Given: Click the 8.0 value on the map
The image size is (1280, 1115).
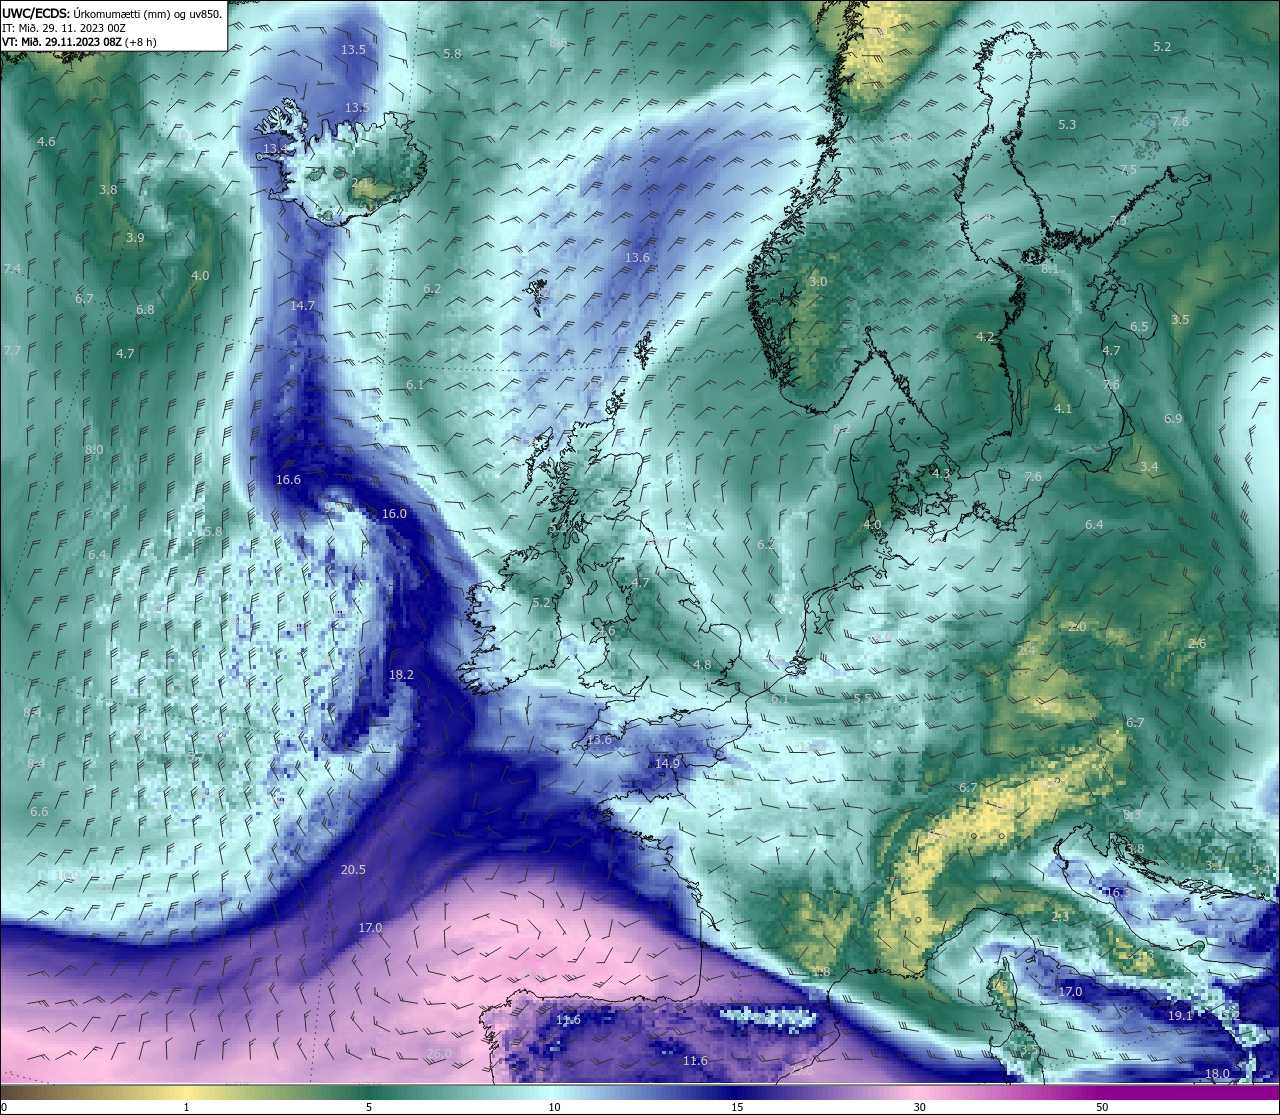Looking at the screenshot, I should (x=94, y=450).
